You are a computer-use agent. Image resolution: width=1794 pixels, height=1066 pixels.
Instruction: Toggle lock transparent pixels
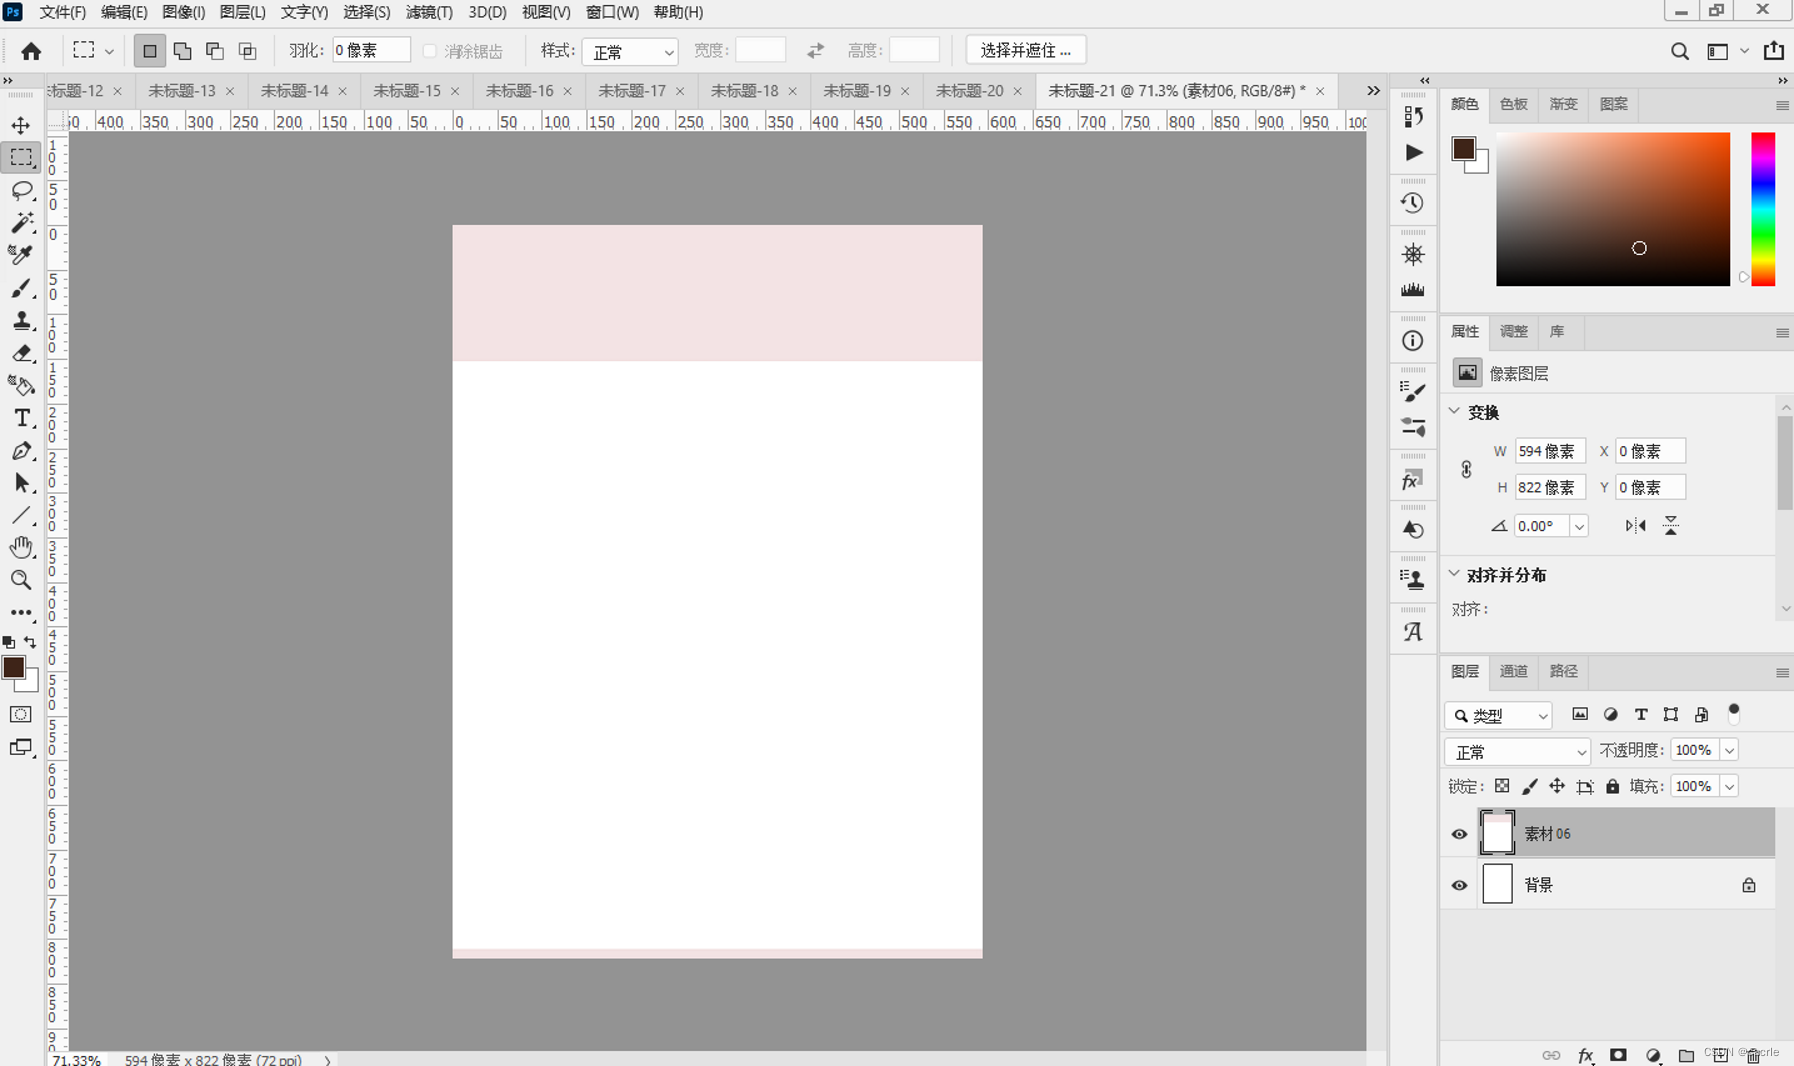click(x=1502, y=786)
